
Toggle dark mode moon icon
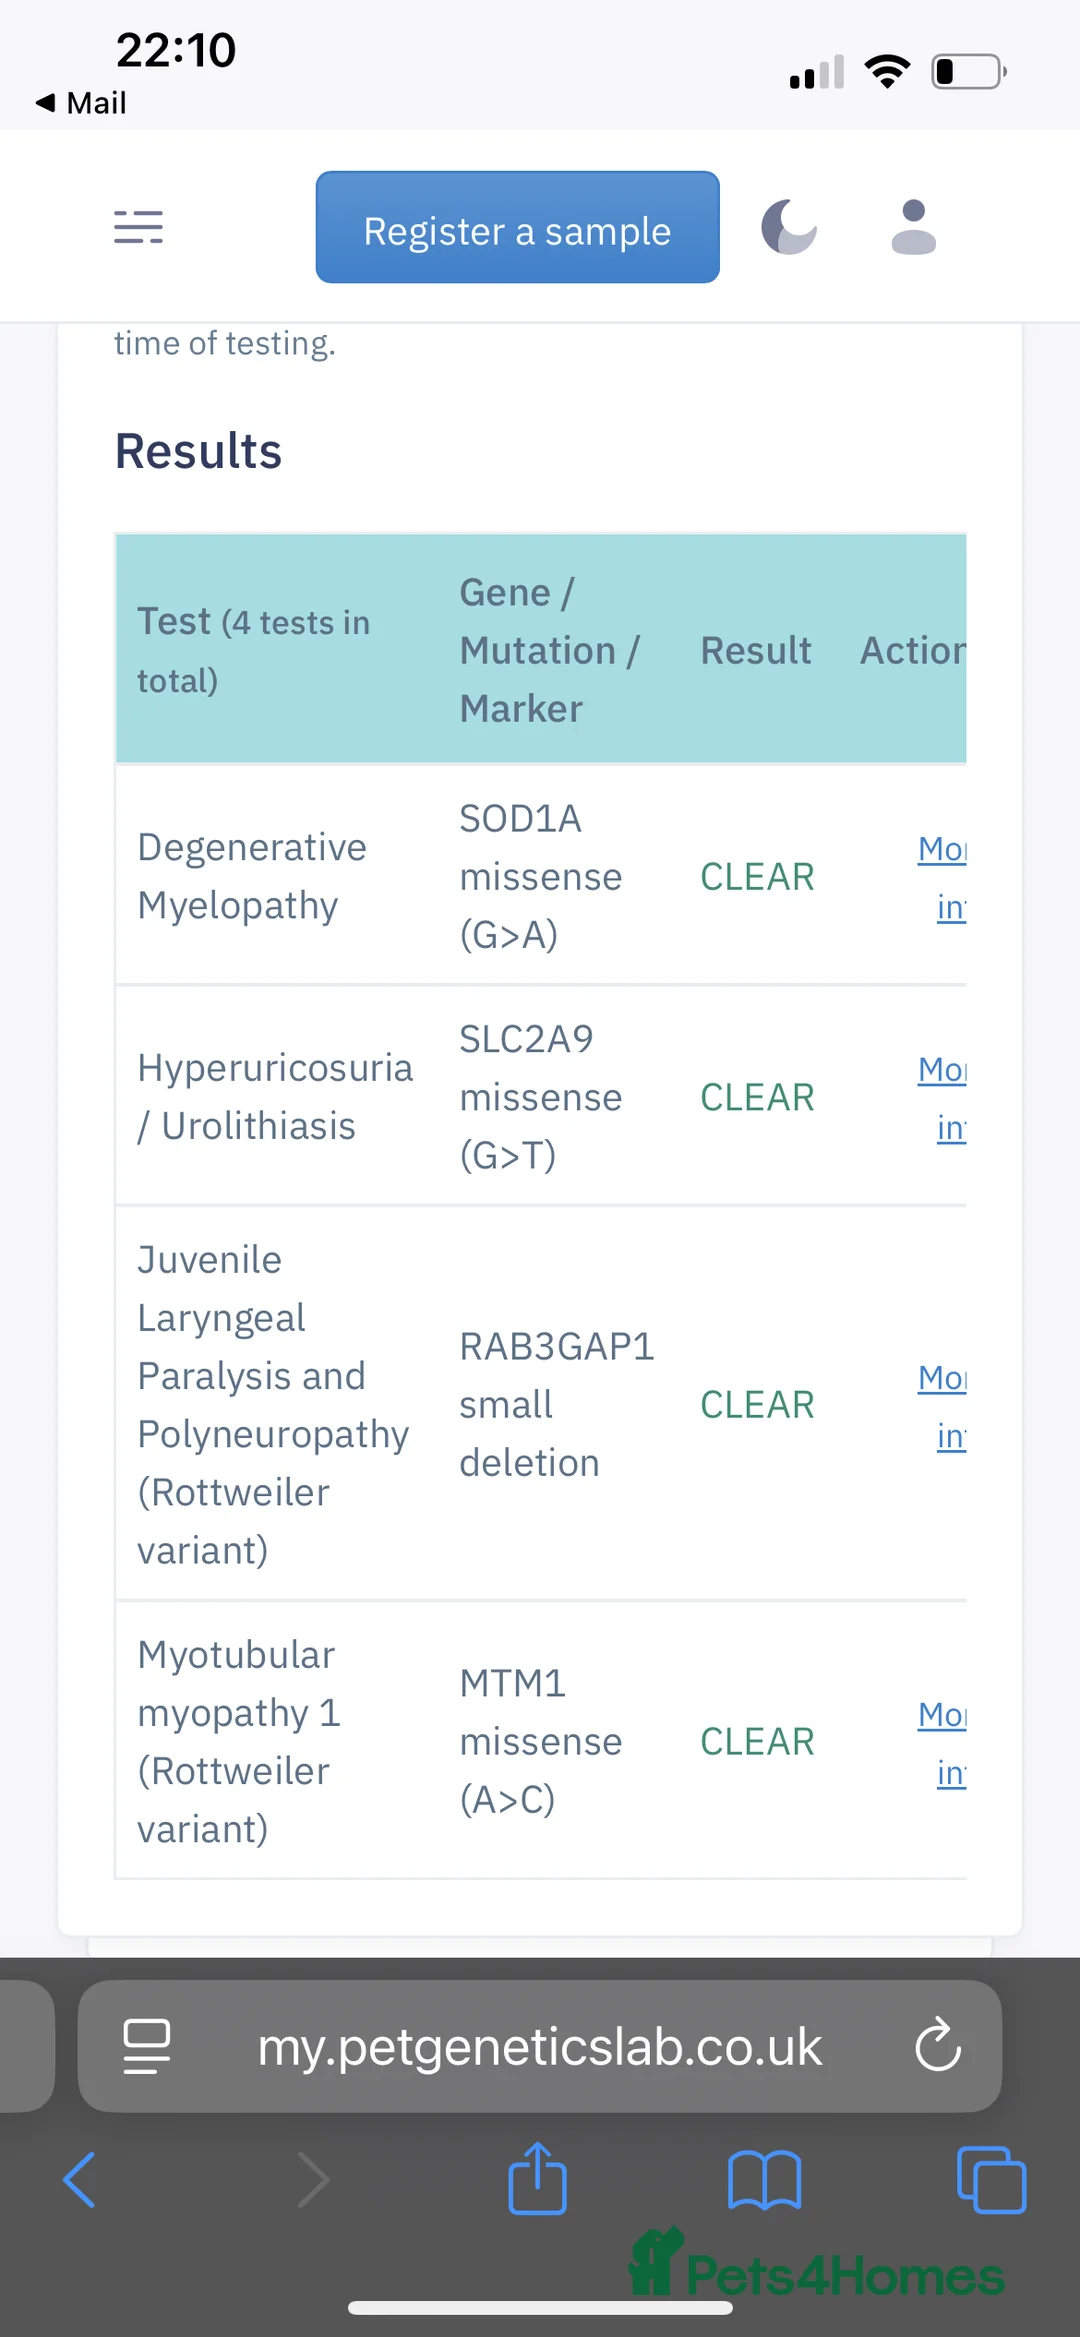pos(789,227)
